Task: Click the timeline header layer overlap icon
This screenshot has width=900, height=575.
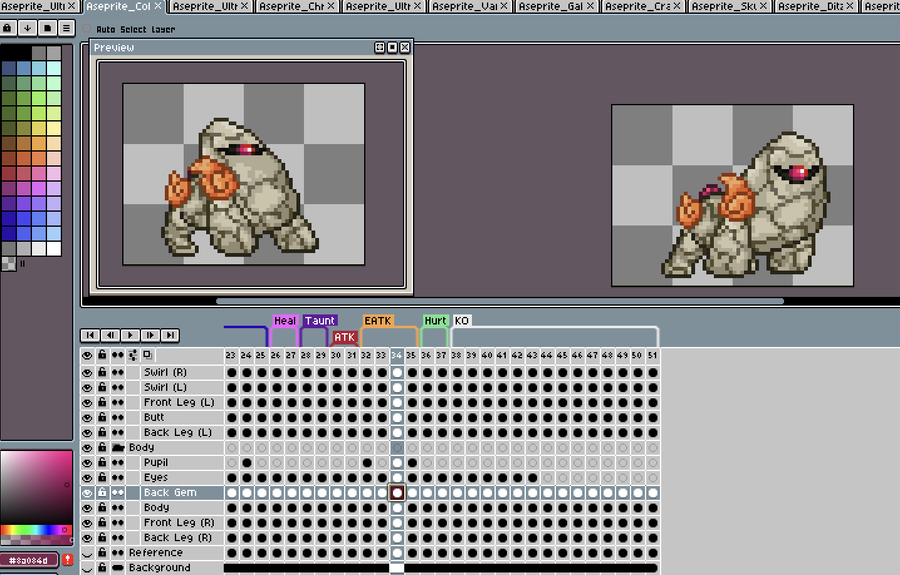Action: click(x=148, y=355)
